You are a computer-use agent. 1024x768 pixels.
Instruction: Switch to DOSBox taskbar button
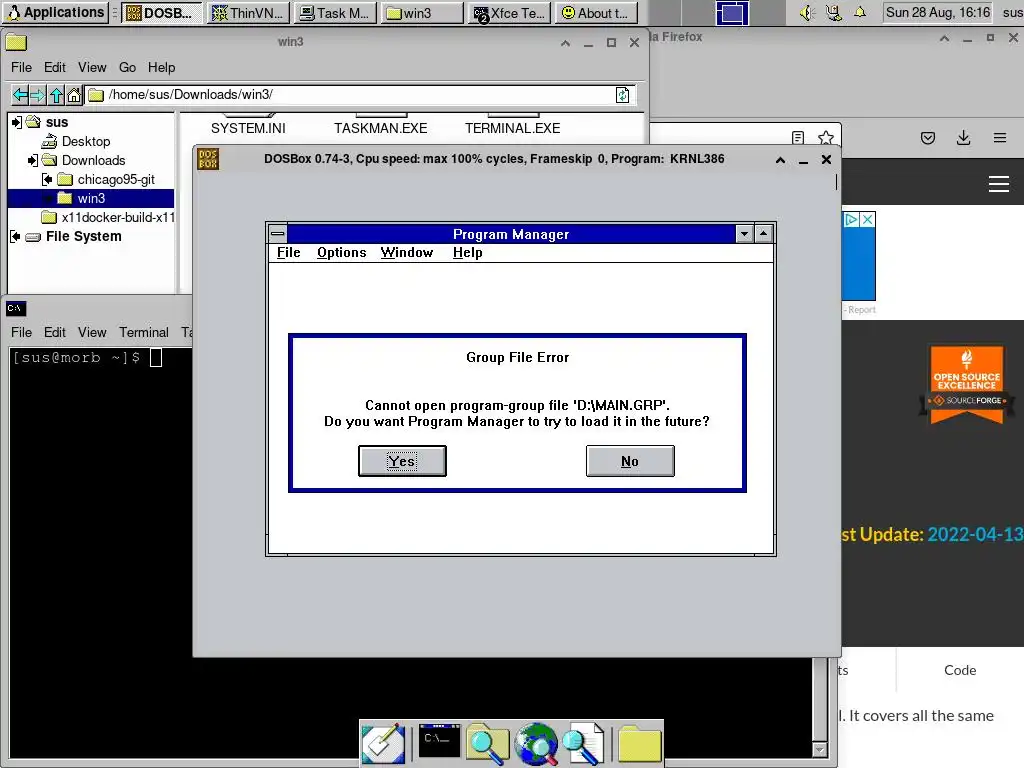pos(161,13)
